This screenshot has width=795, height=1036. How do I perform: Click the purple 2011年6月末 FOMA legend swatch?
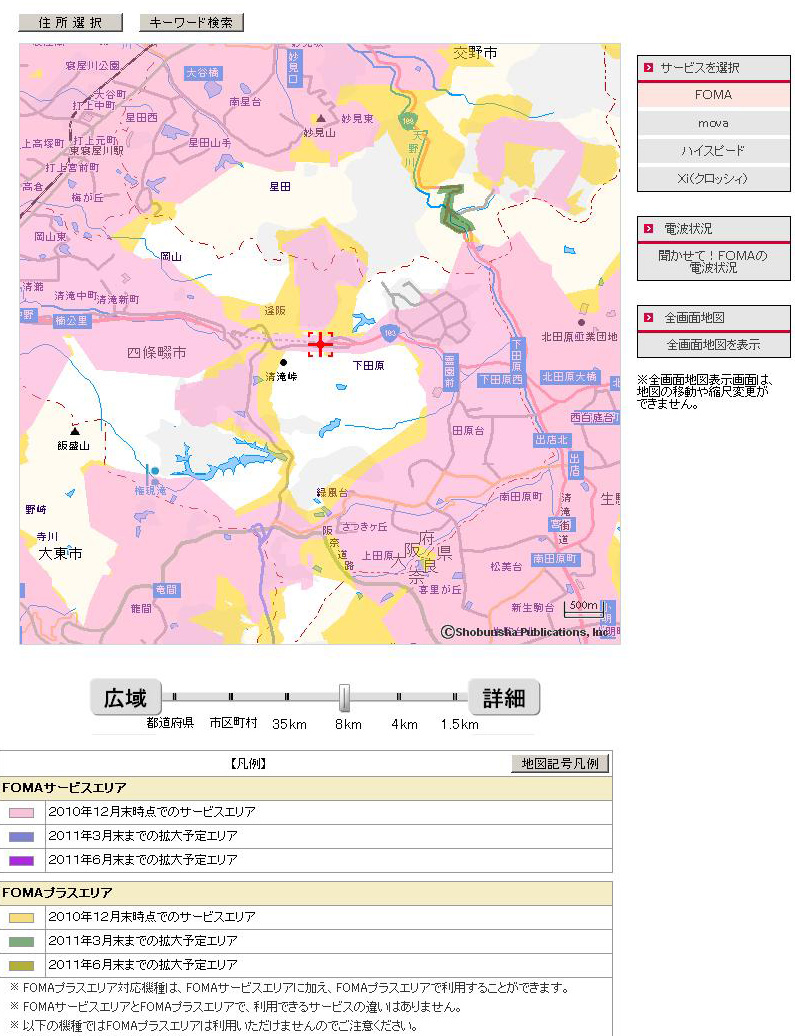(21, 861)
